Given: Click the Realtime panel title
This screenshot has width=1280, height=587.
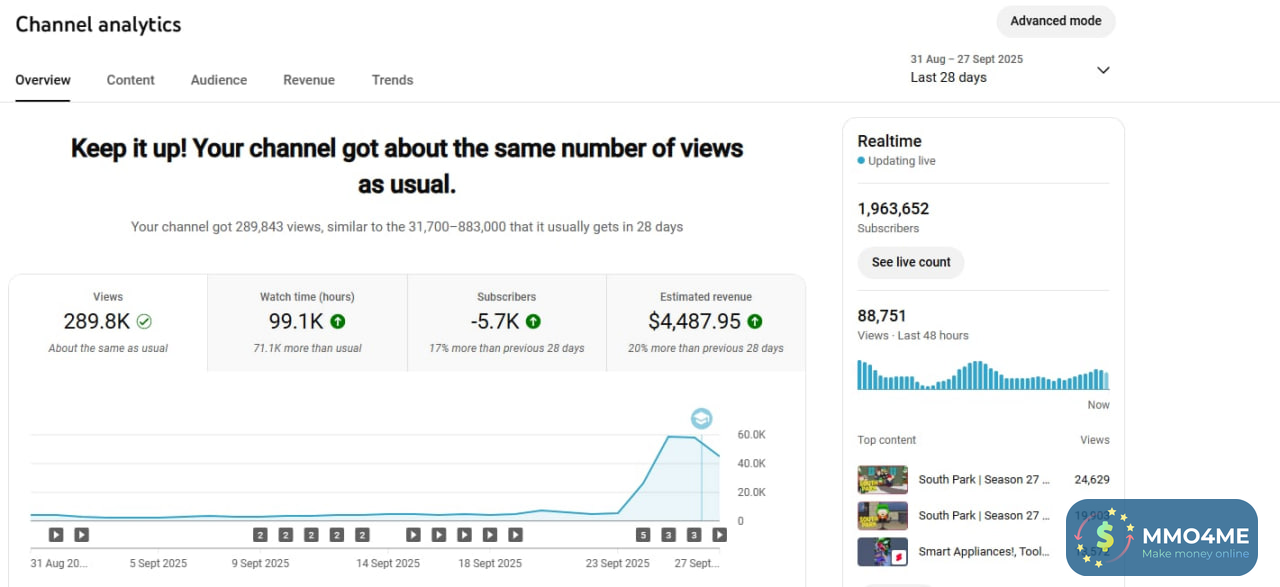Looking at the screenshot, I should (x=889, y=141).
